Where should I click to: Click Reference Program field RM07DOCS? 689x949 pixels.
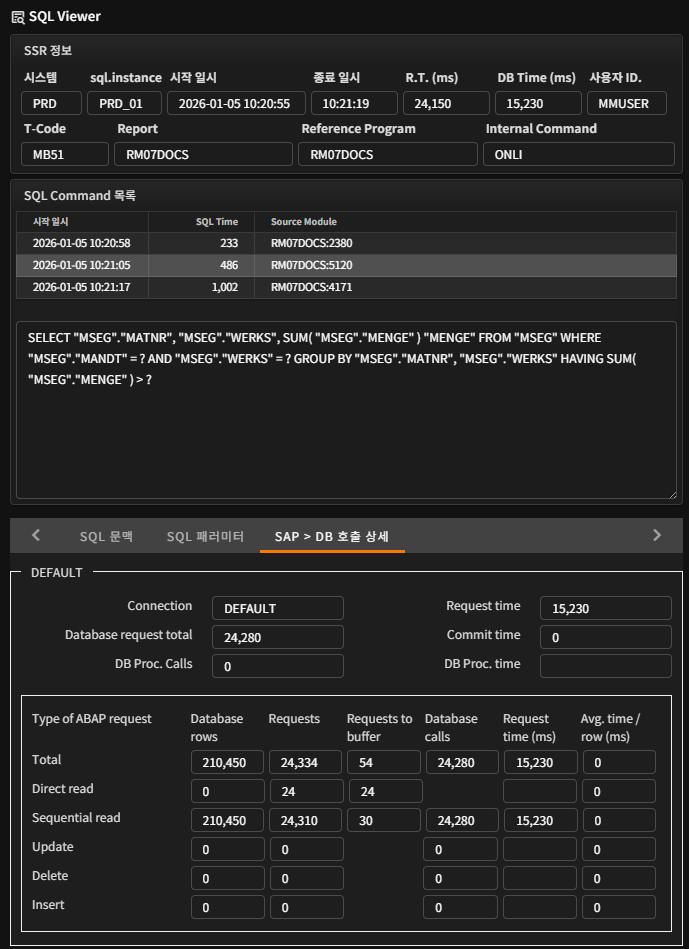tap(388, 154)
